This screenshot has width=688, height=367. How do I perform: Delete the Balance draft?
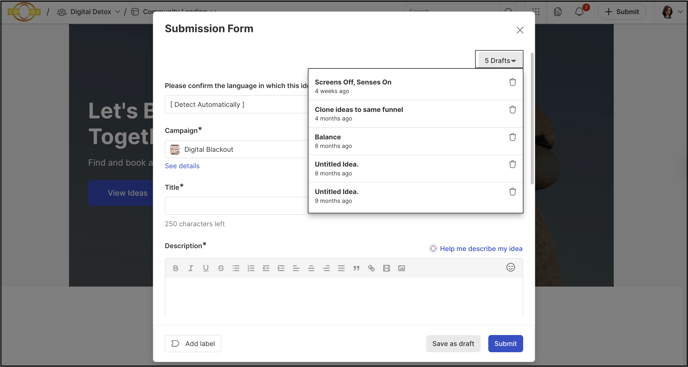[x=512, y=137]
